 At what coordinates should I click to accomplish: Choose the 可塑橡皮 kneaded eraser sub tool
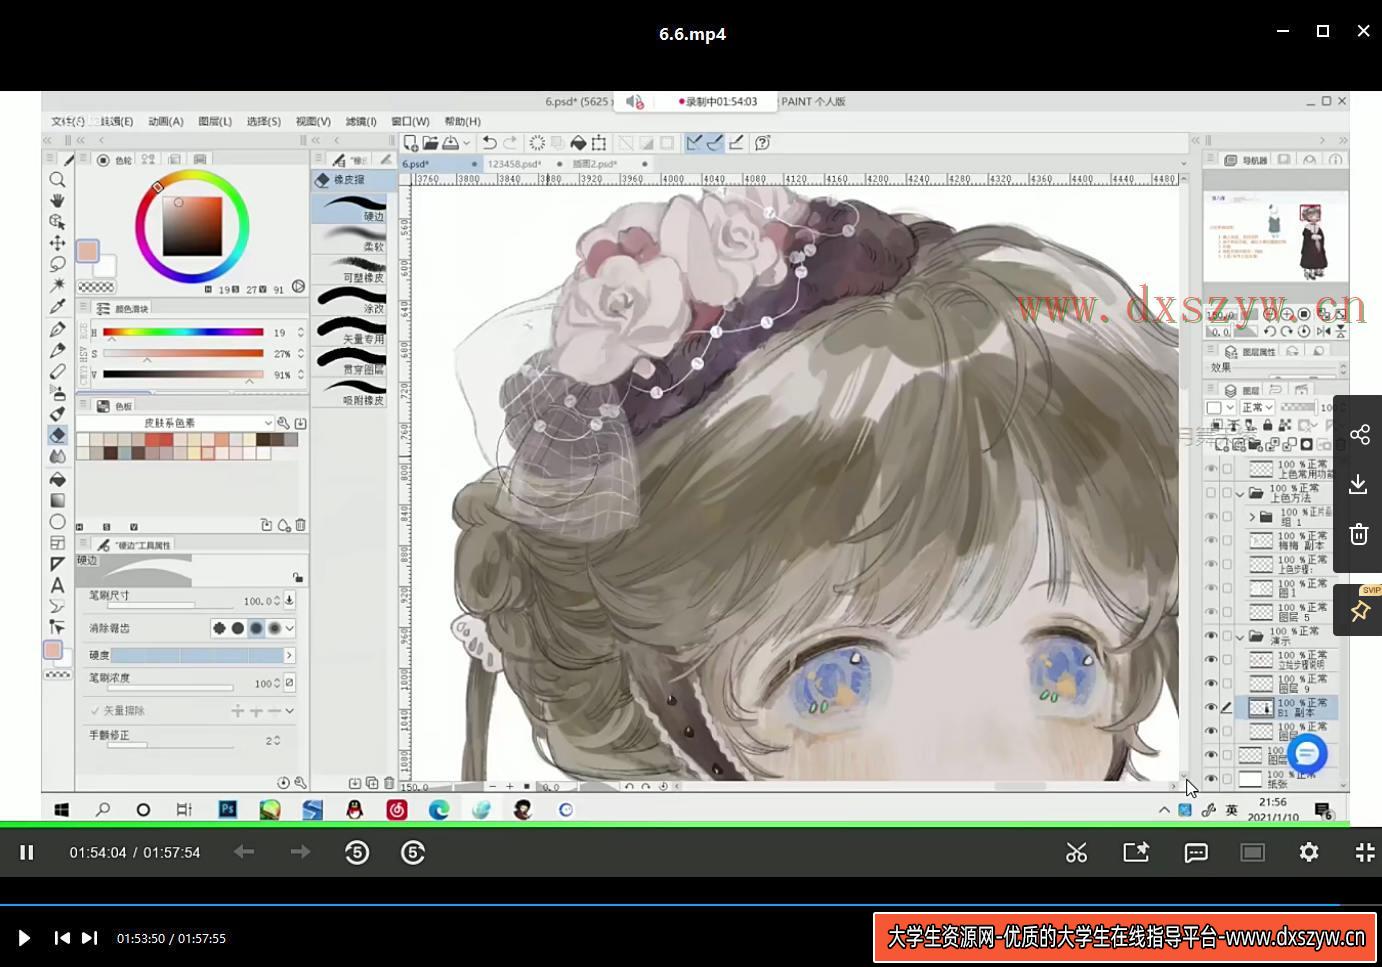click(x=349, y=270)
